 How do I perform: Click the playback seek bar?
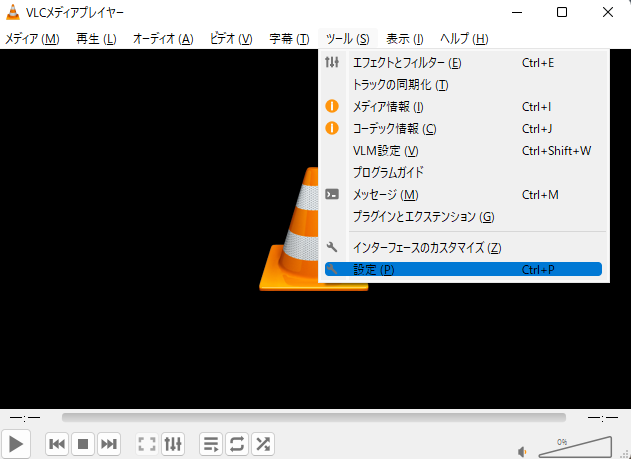click(313, 417)
